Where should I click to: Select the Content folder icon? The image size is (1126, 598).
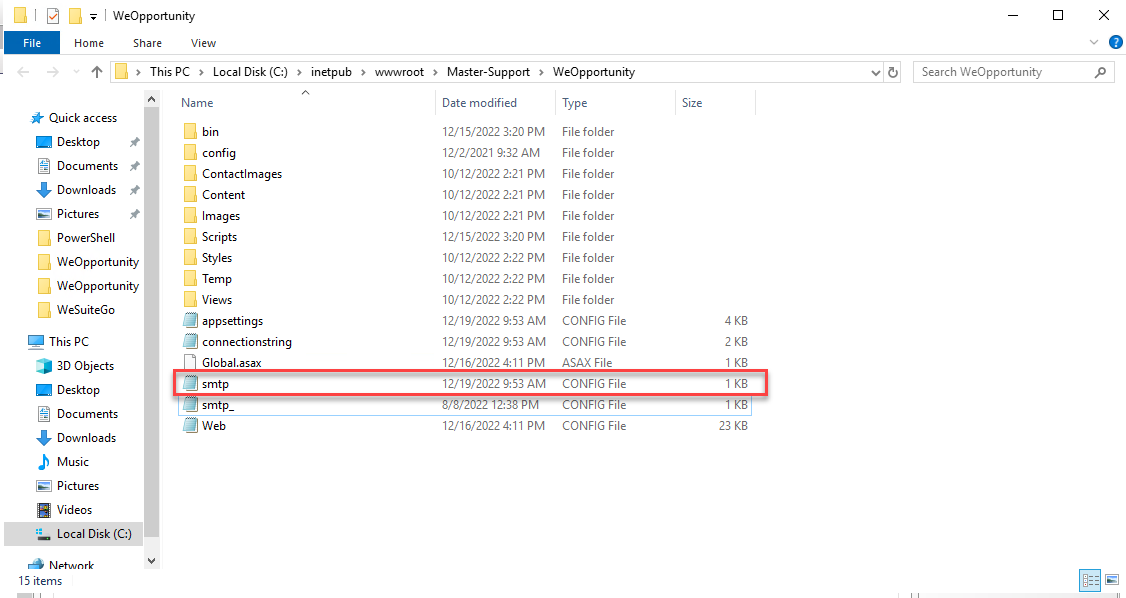190,195
